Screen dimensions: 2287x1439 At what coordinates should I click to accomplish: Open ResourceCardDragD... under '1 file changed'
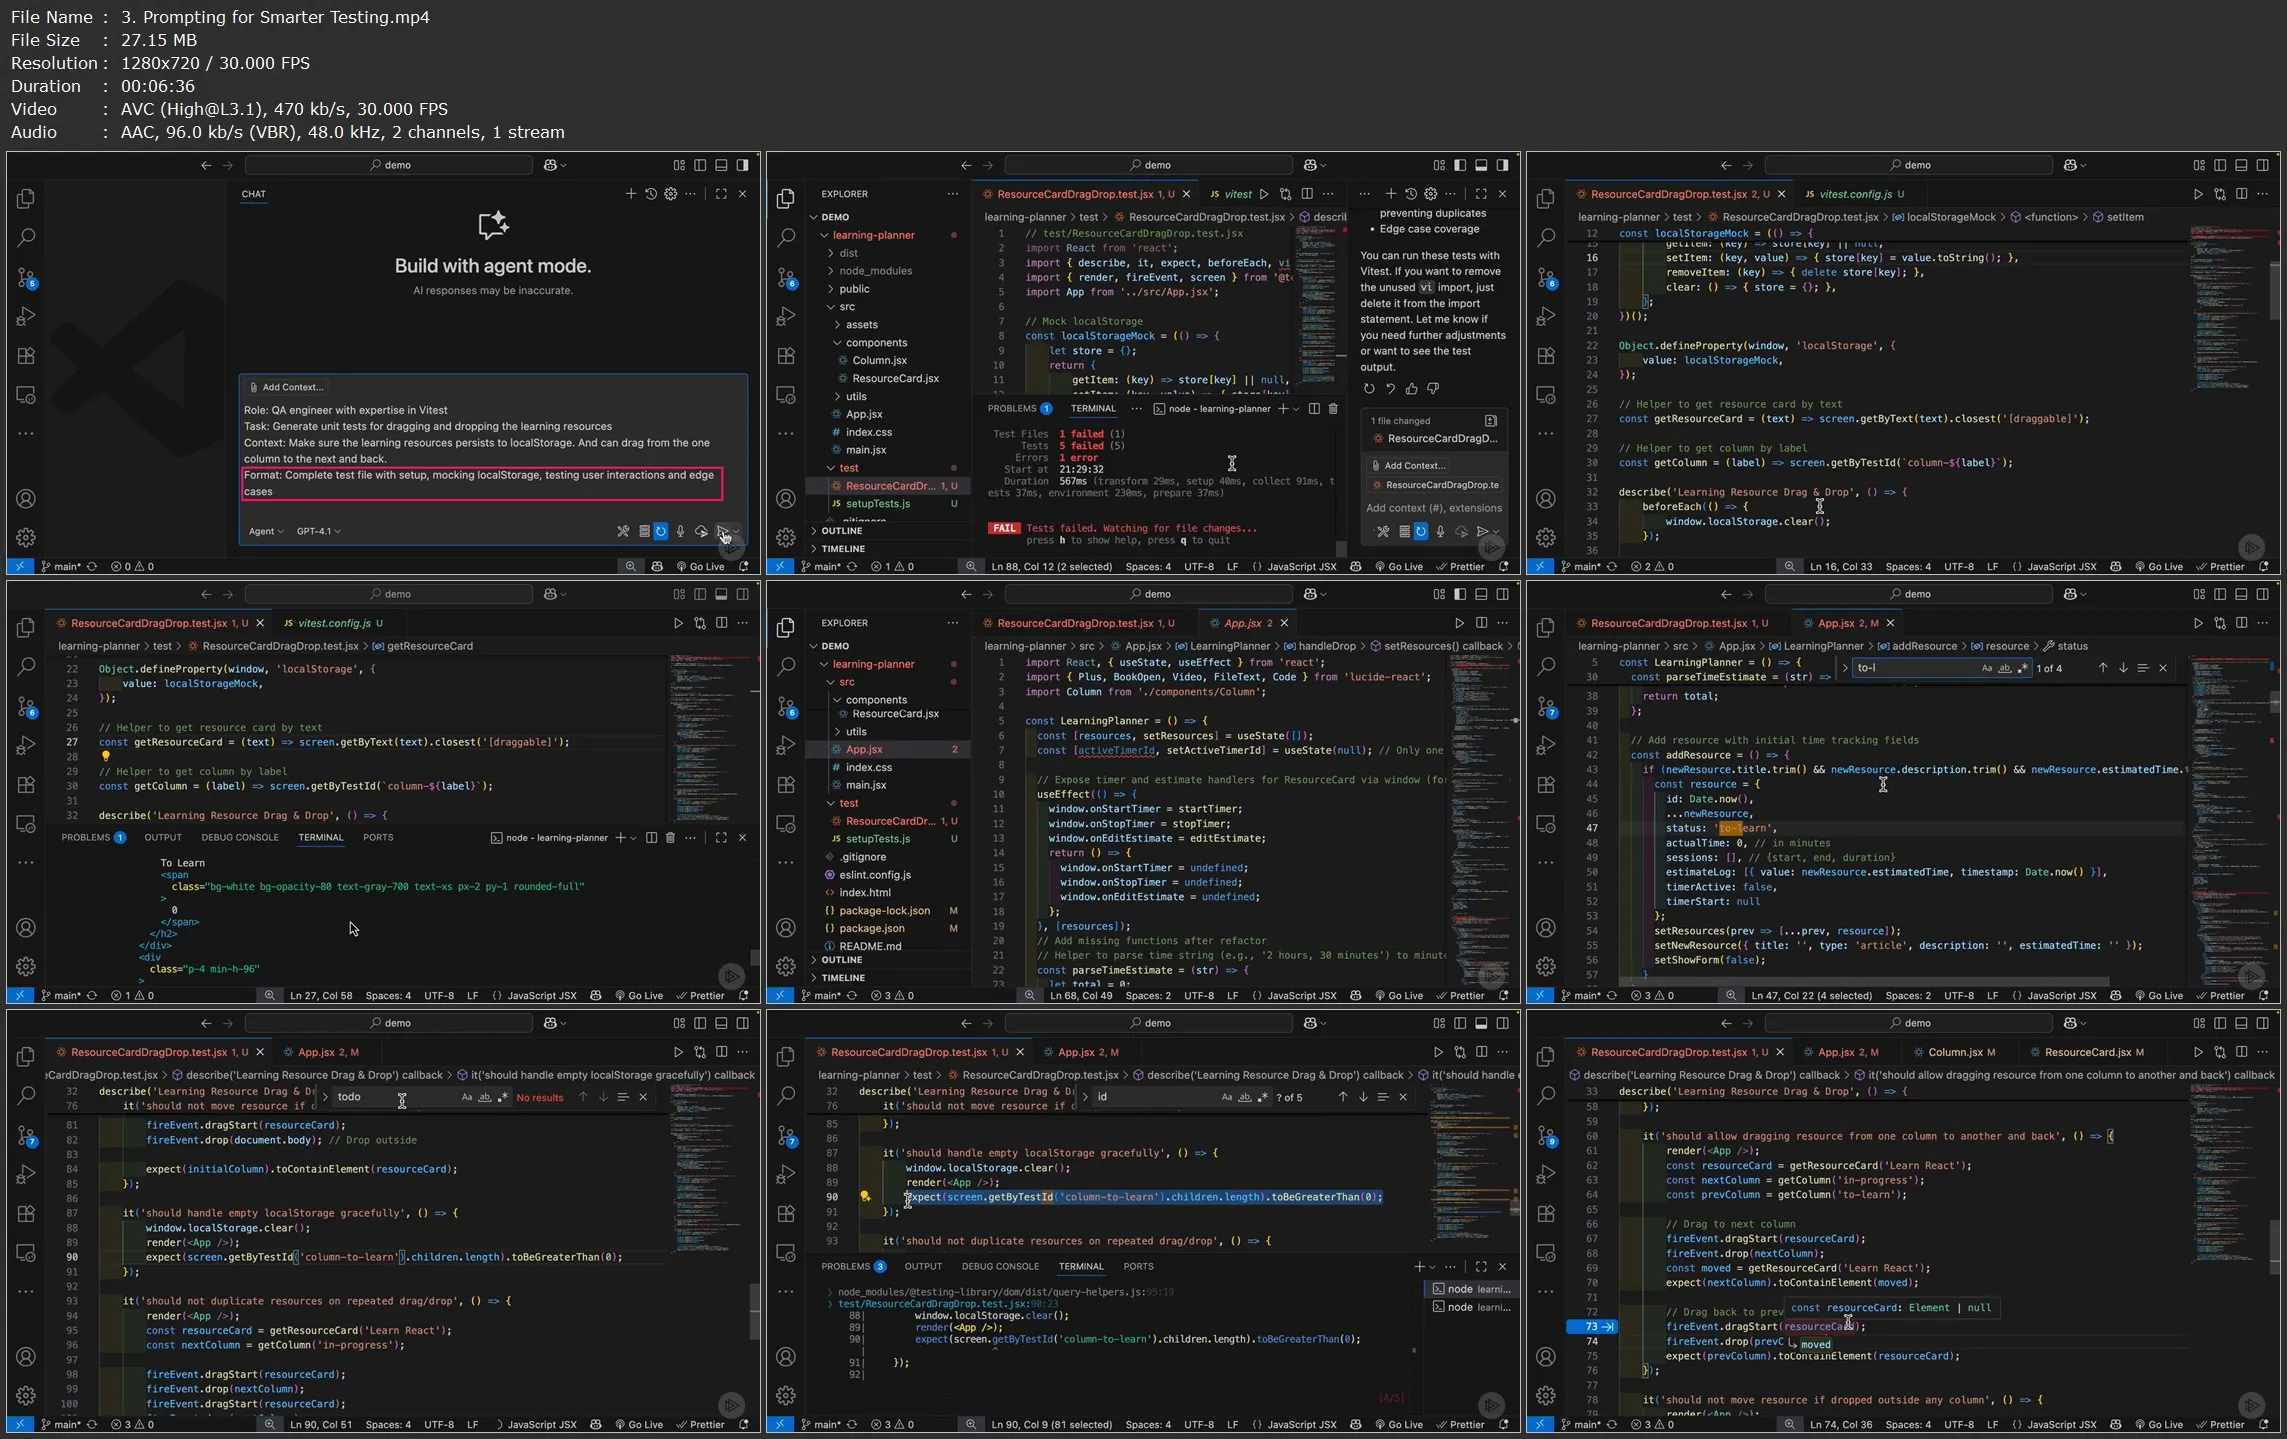(x=1441, y=439)
